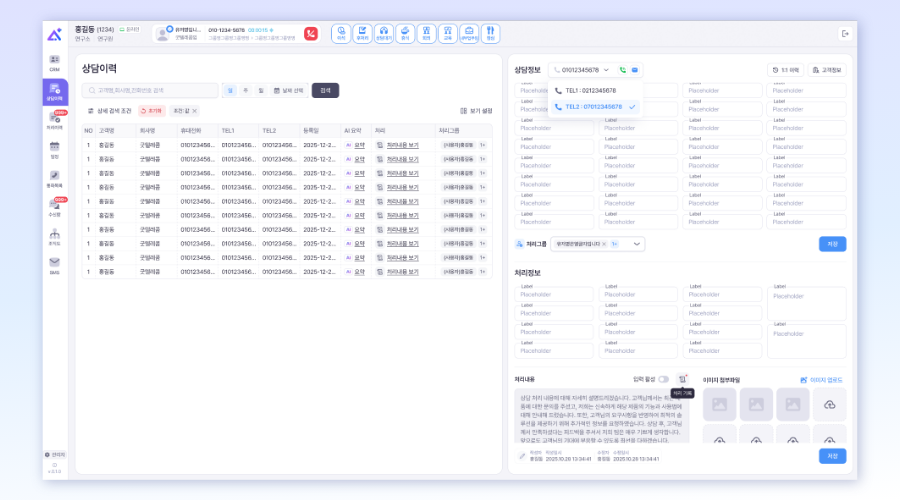Click the blue message icon beside phone number
The height and width of the screenshot is (500, 900).
pos(635,70)
